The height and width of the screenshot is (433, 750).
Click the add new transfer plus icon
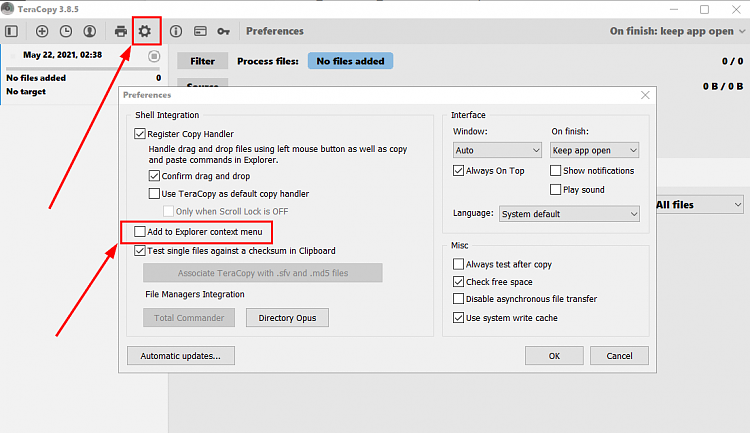[x=42, y=31]
